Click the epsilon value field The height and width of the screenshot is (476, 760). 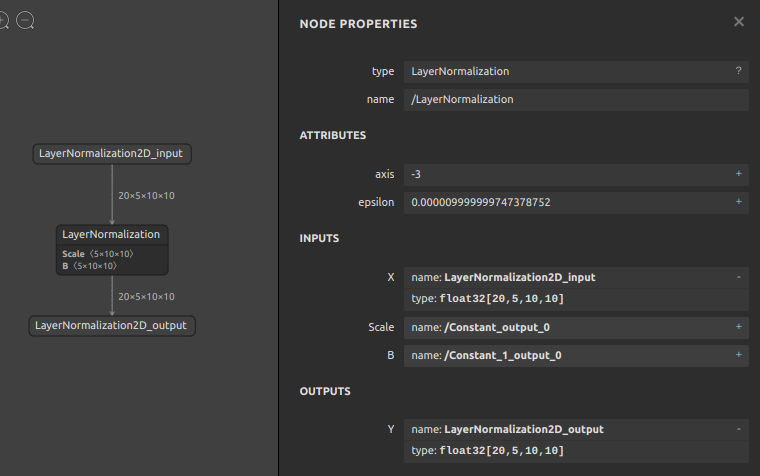pyautogui.click(x=565, y=202)
